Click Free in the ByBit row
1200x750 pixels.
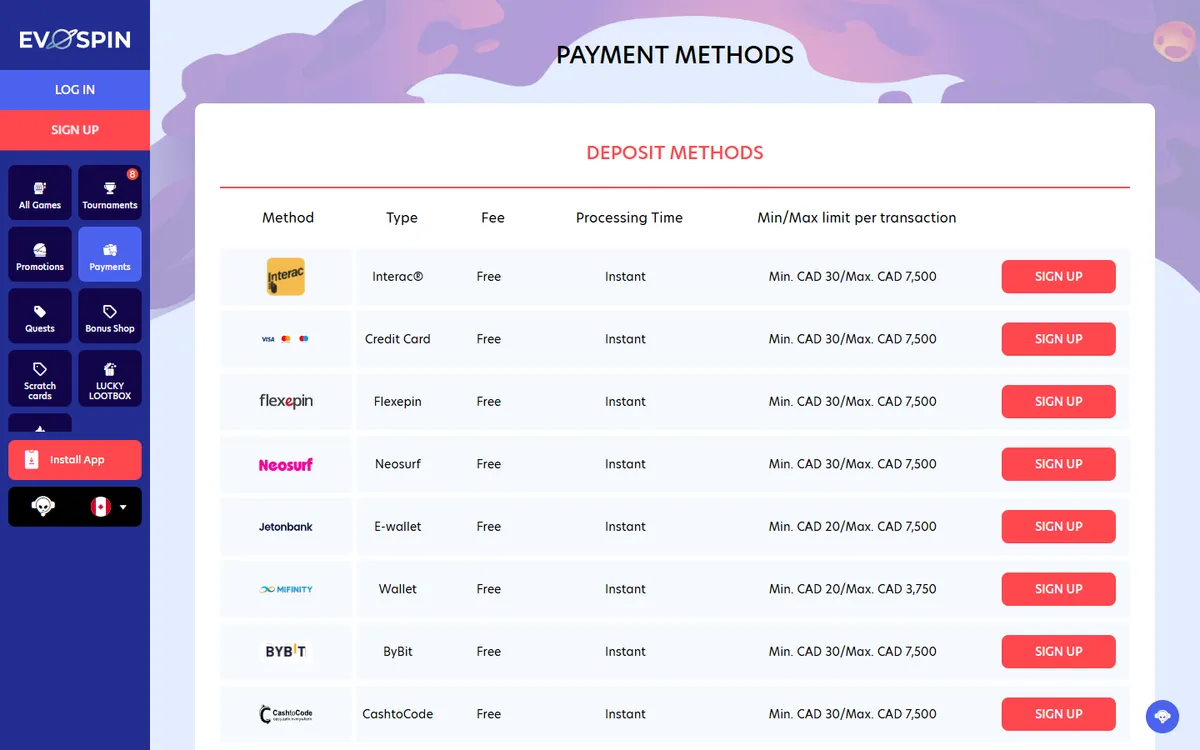point(489,651)
